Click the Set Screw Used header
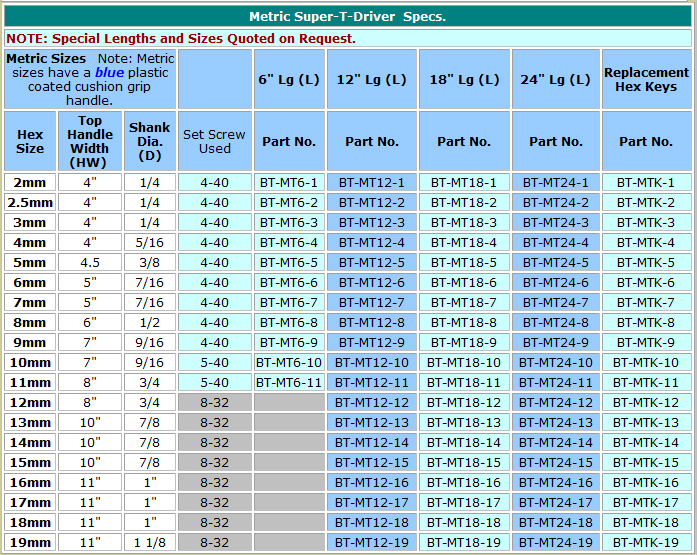 coord(214,141)
